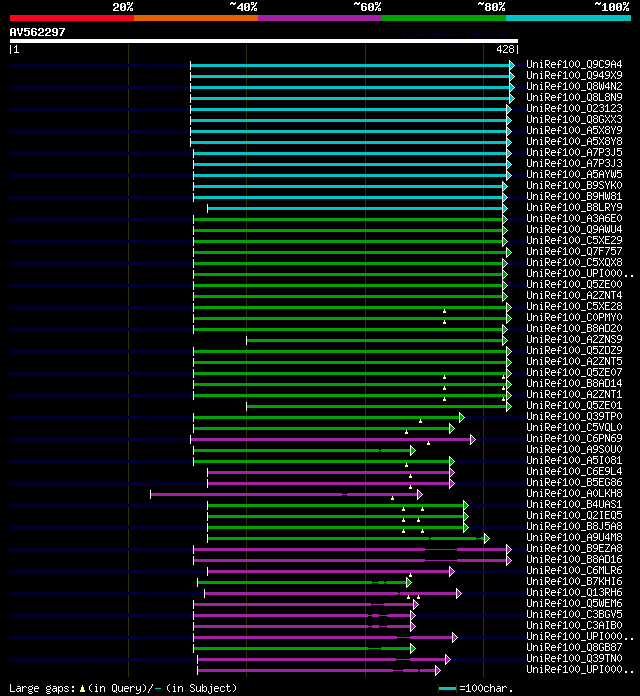Click the cyan ~100% identity color segment
Viewport: 640px width, 696px height.
click(568, 18)
